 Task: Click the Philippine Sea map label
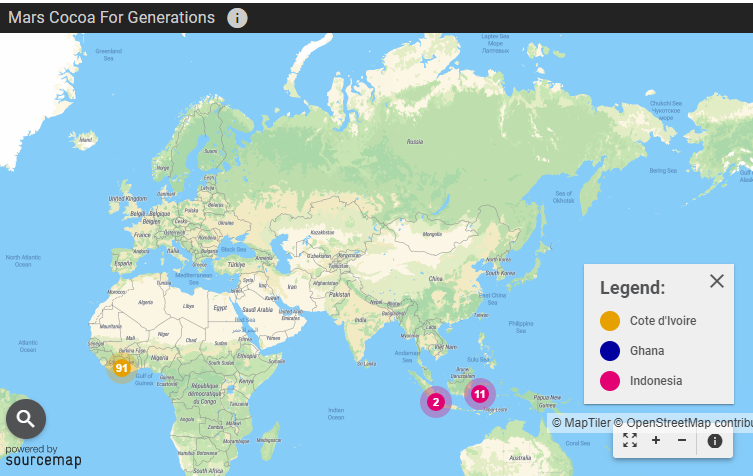pos(521,327)
